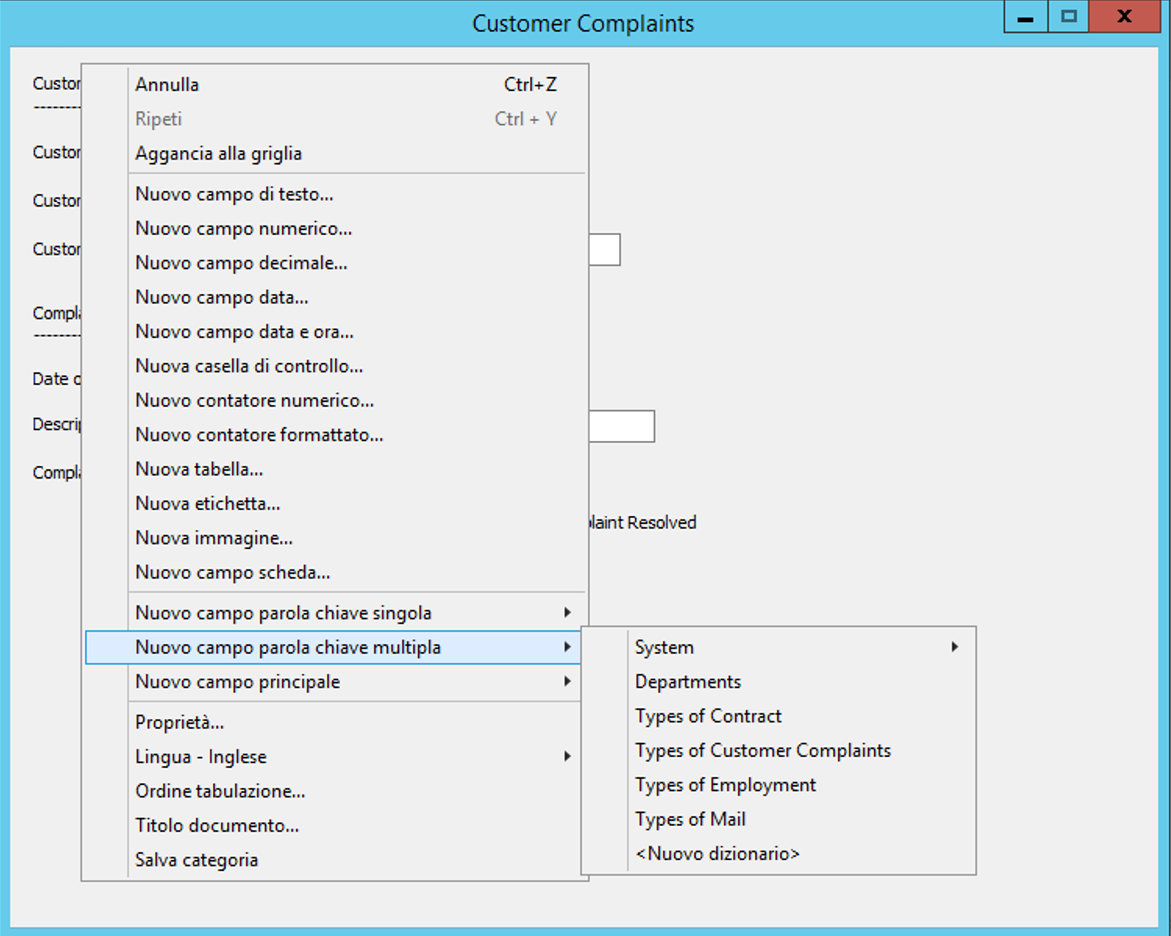Choose Types of Contract dictionary
The image size is (1171, 936).
tap(779, 716)
